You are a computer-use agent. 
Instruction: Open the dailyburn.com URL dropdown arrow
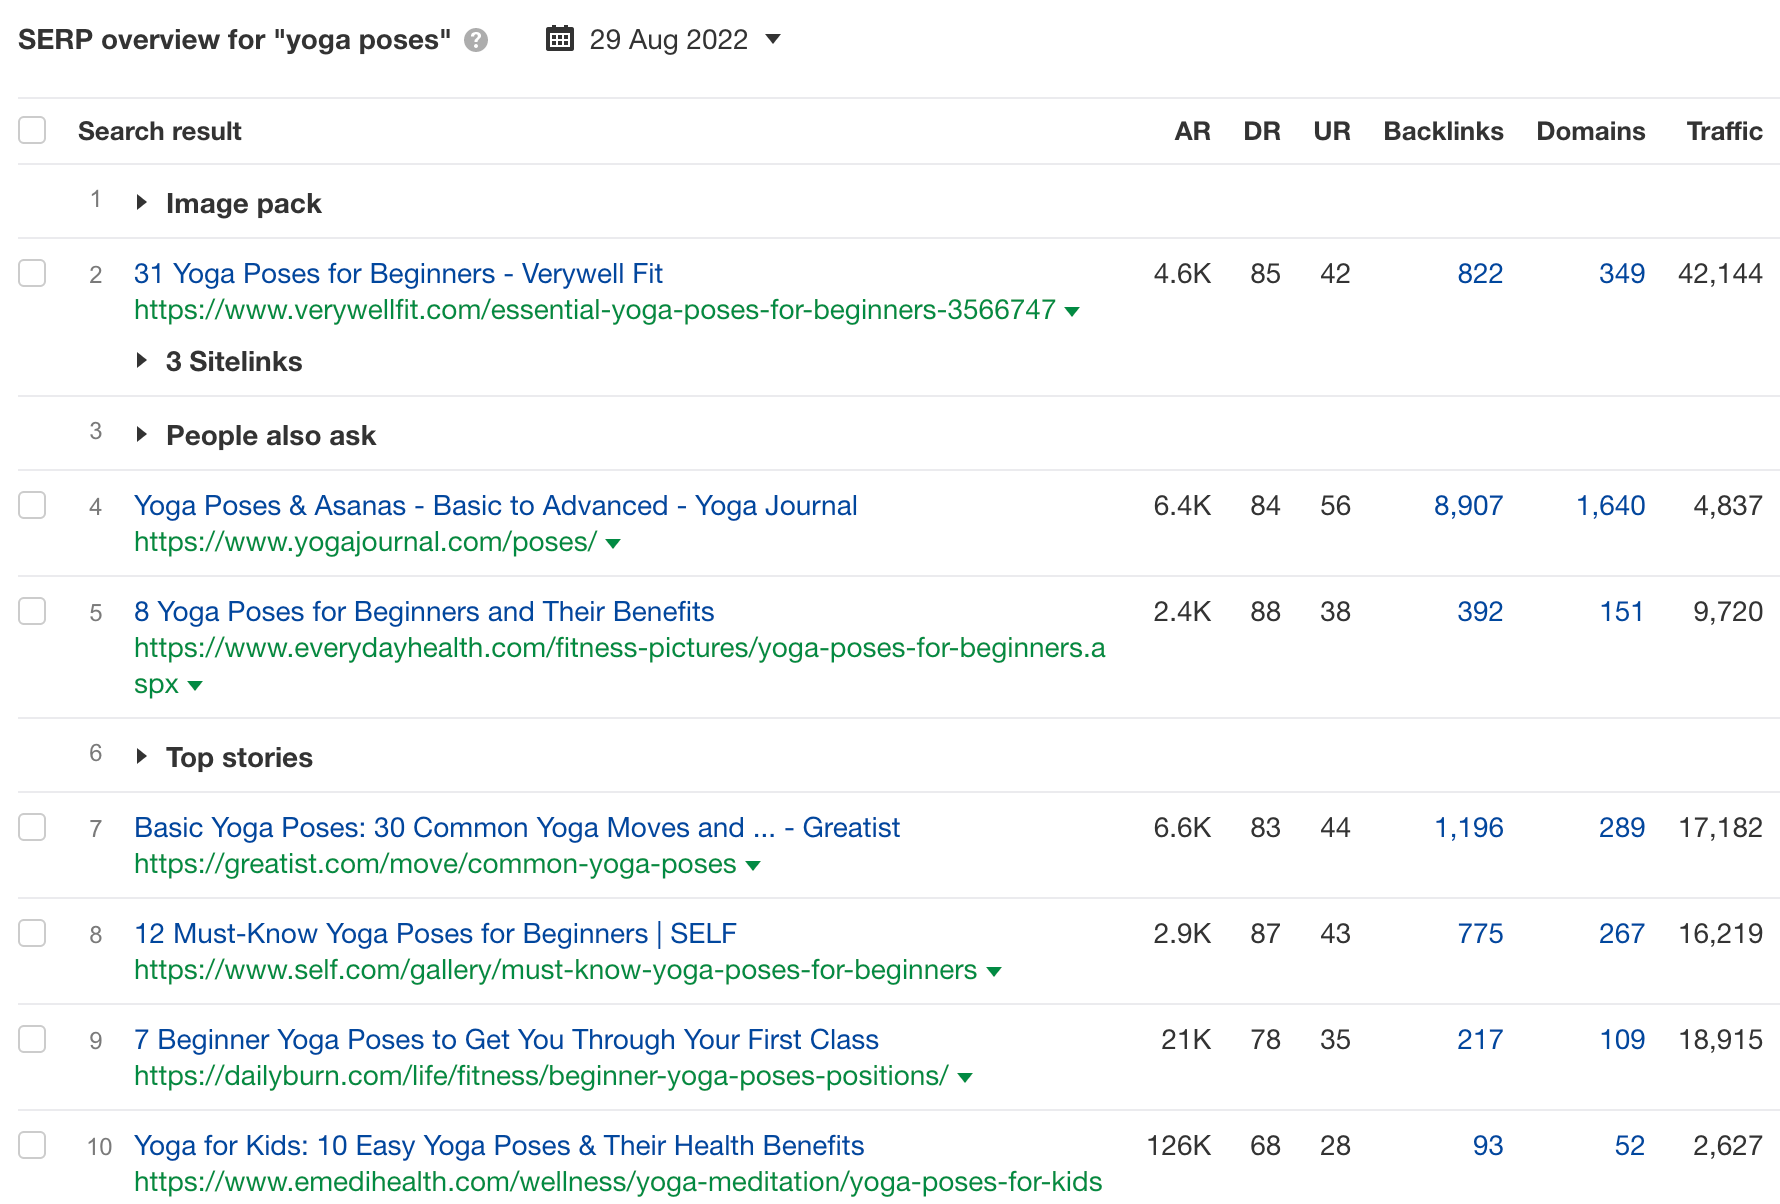pos(966,1078)
